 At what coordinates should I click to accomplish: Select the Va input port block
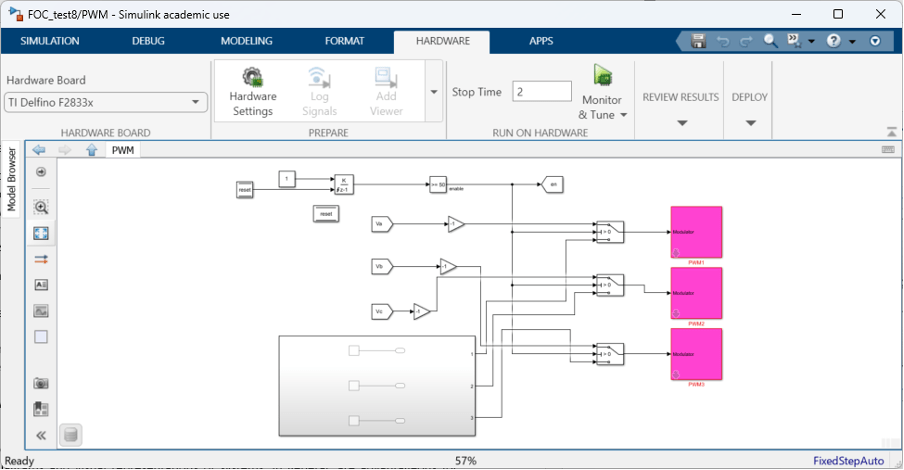click(x=382, y=224)
